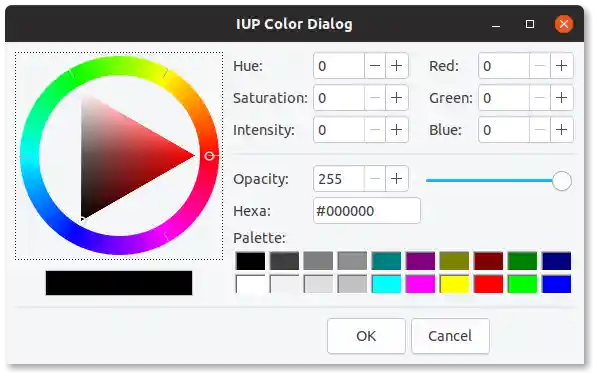Pick the purple palette swatch
Screen dimensions: 593x373
click(x=420, y=261)
